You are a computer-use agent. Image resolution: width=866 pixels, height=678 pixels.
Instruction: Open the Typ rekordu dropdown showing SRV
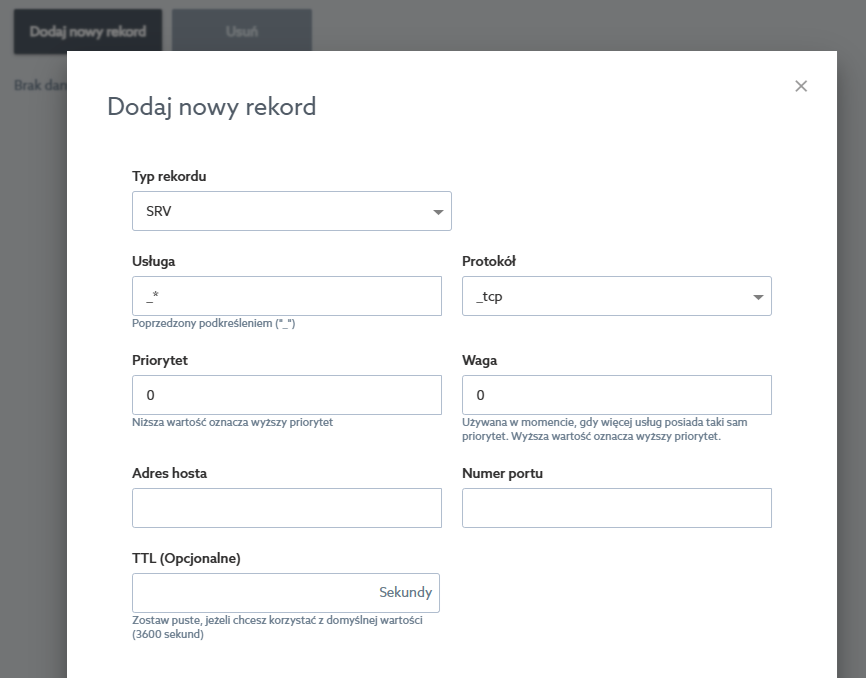291,211
